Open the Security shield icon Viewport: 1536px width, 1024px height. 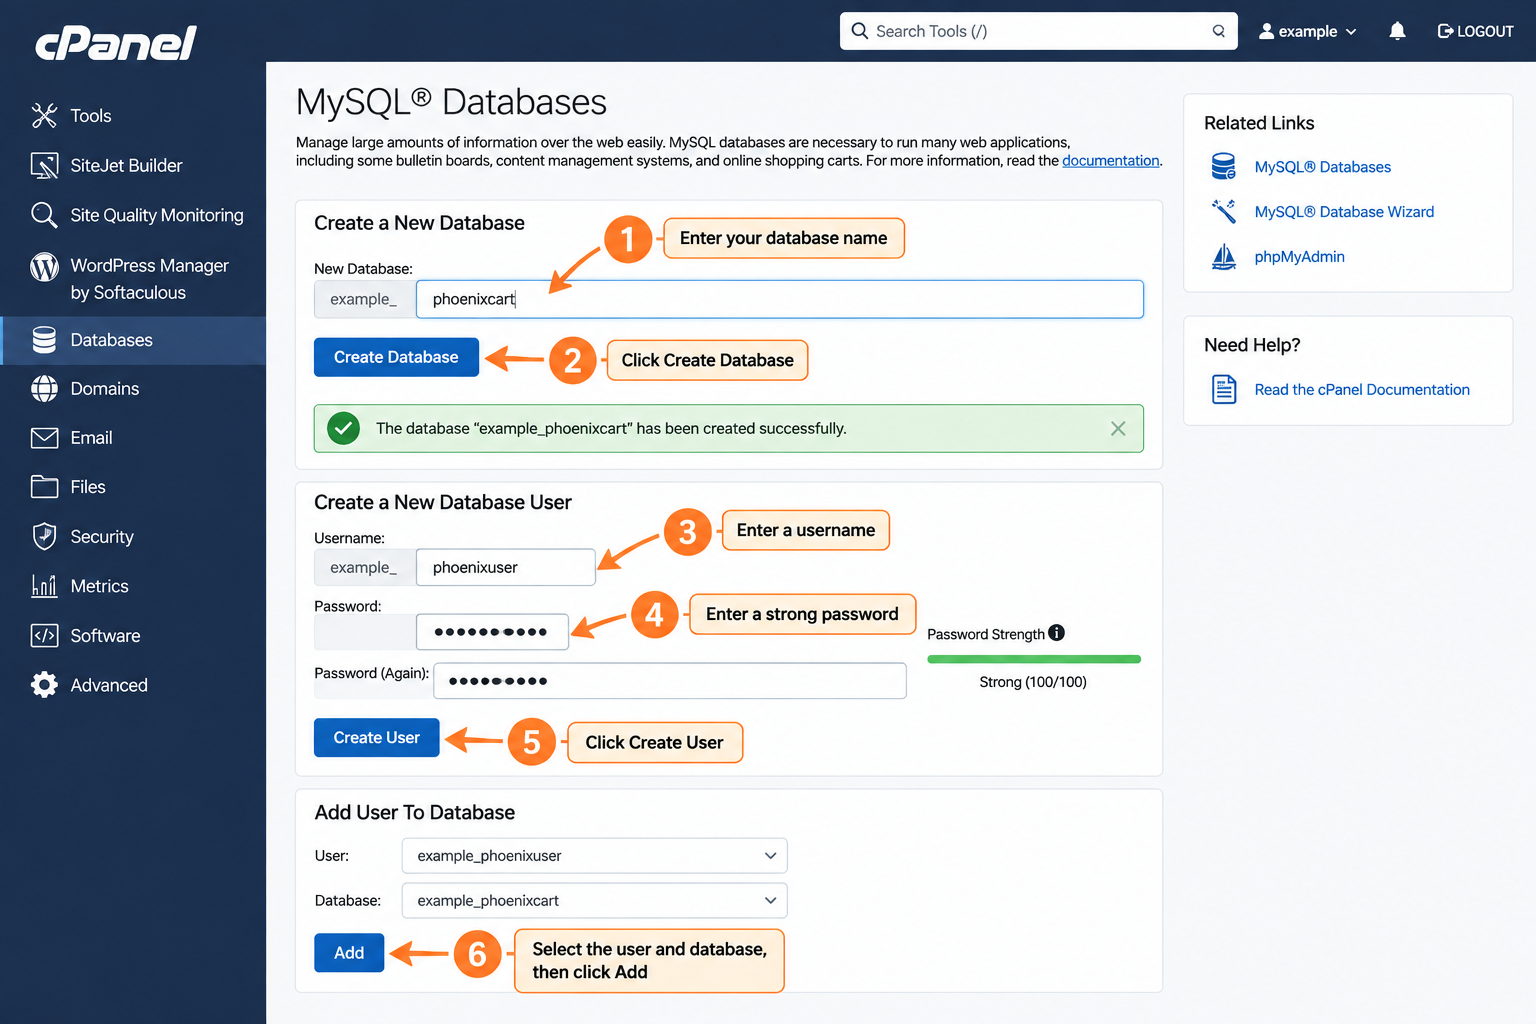[44, 537]
